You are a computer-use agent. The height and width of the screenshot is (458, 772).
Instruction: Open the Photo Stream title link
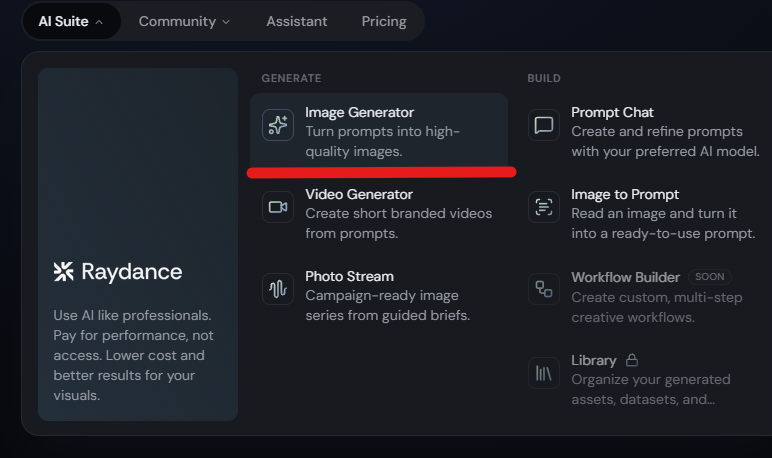[x=350, y=276]
